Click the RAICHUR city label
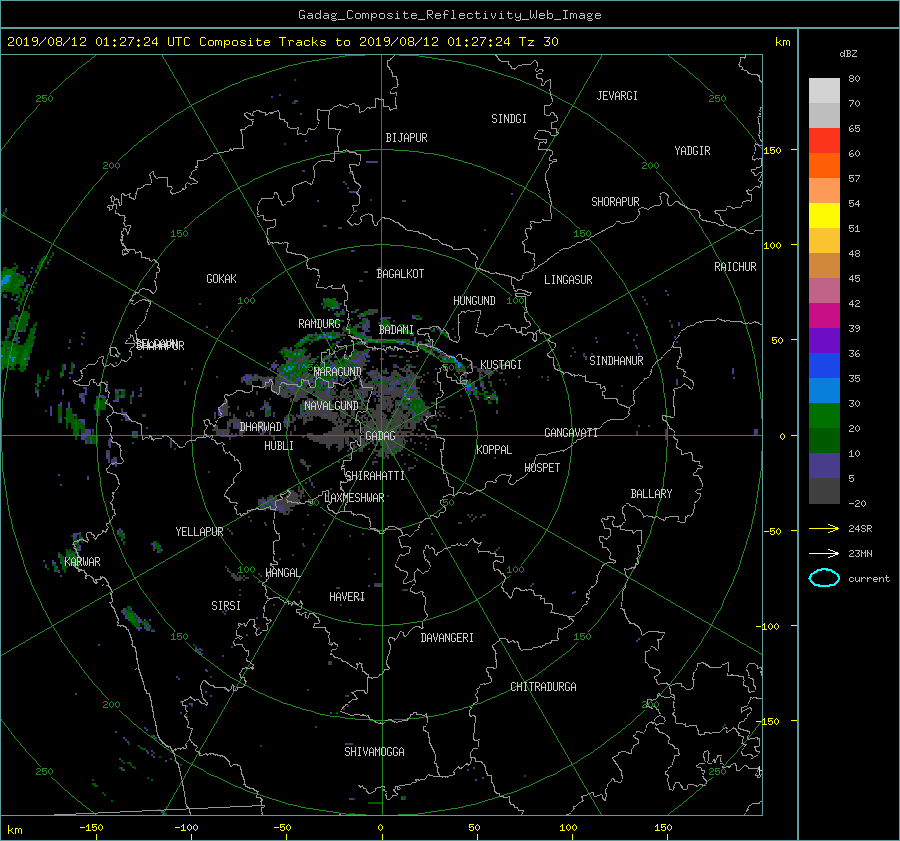 point(735,267)
